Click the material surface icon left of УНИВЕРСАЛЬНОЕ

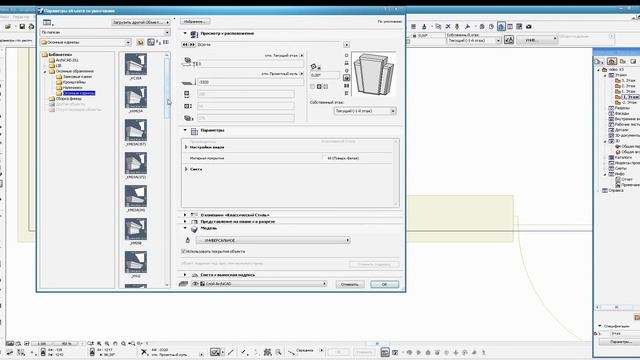click(x=188, y=240)
